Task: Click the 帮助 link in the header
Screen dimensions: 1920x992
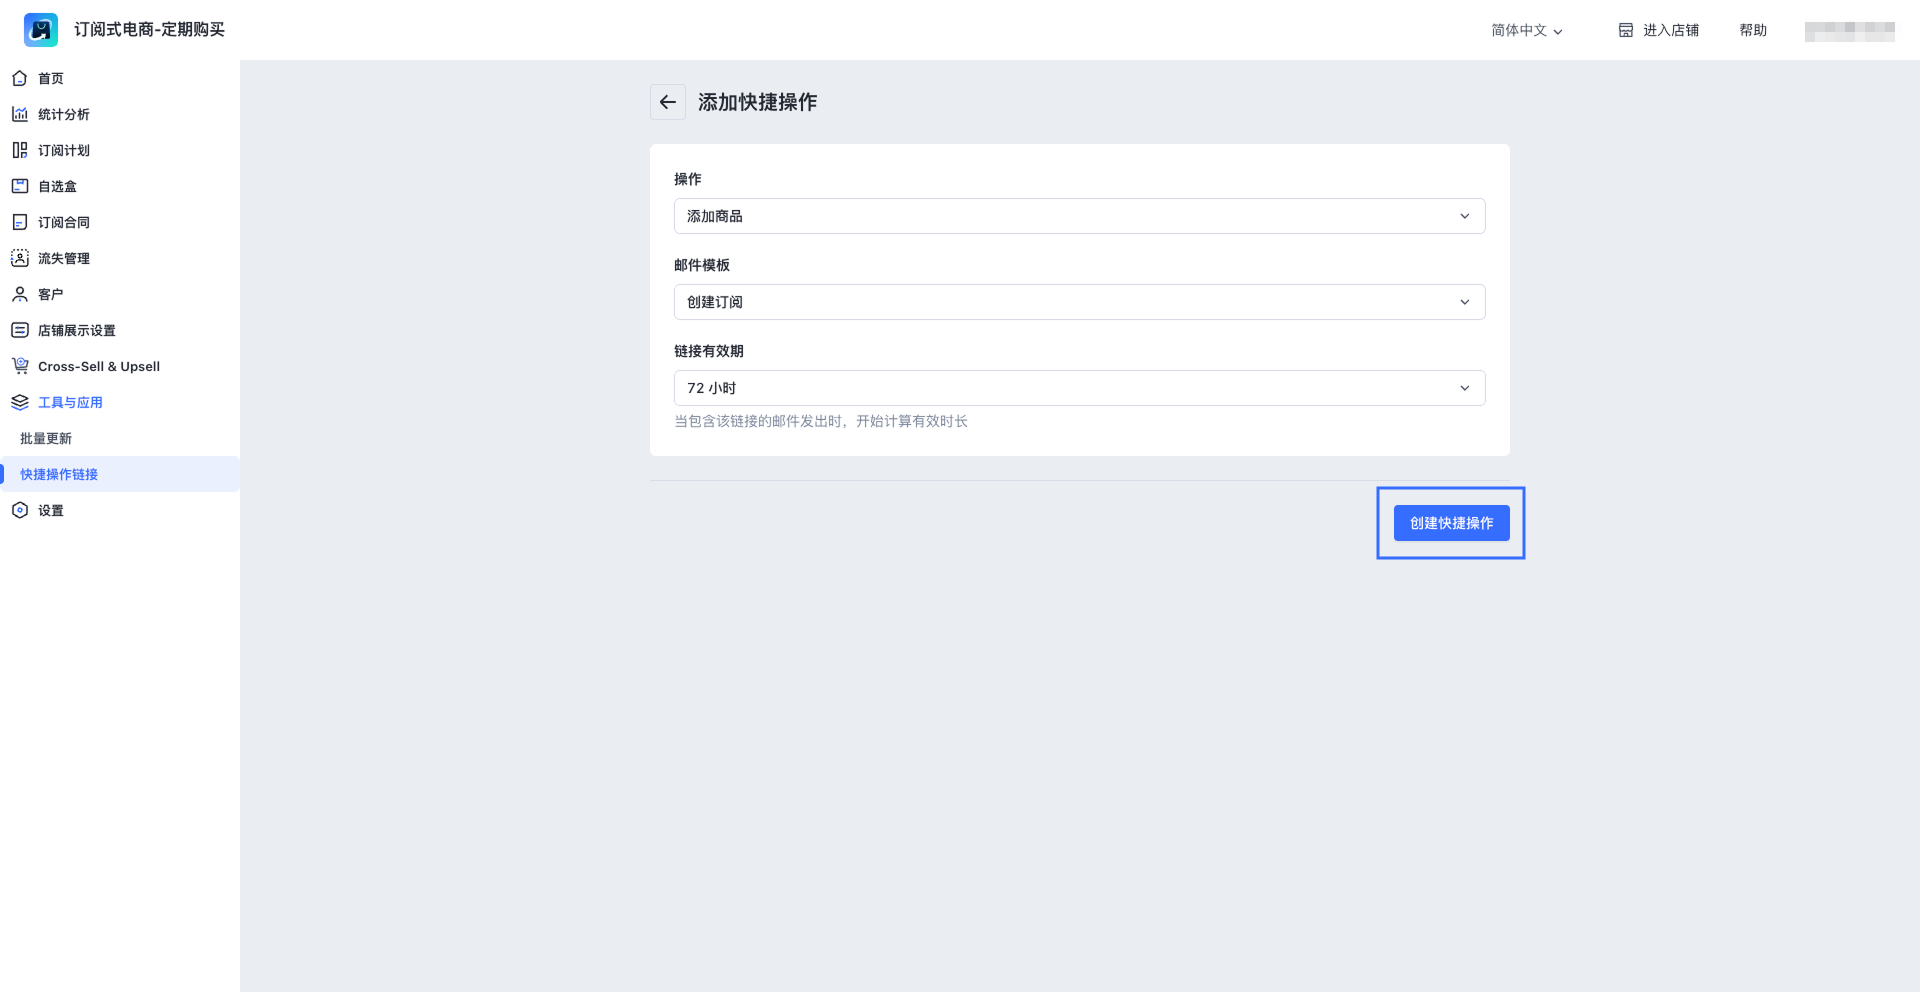Action: (1753, 30)
